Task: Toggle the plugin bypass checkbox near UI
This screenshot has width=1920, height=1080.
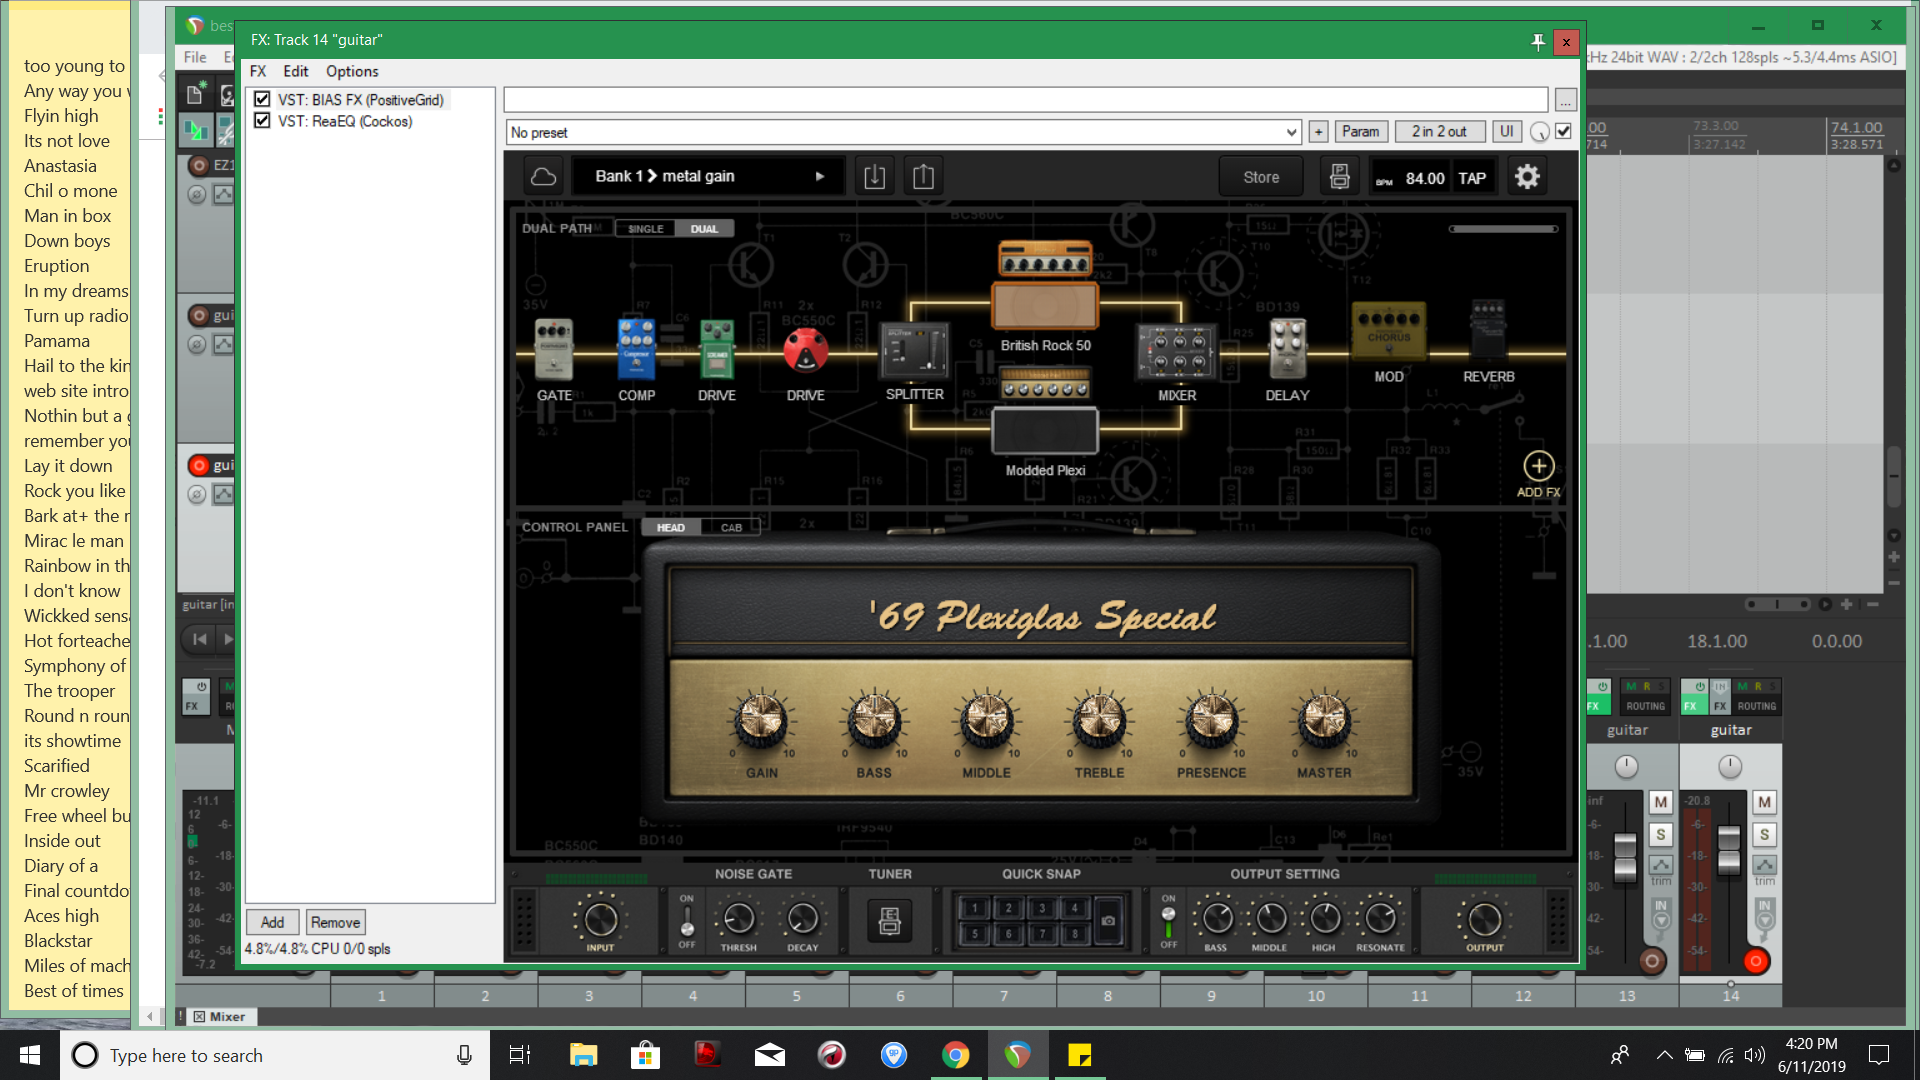Action: tap(1564, 131)
